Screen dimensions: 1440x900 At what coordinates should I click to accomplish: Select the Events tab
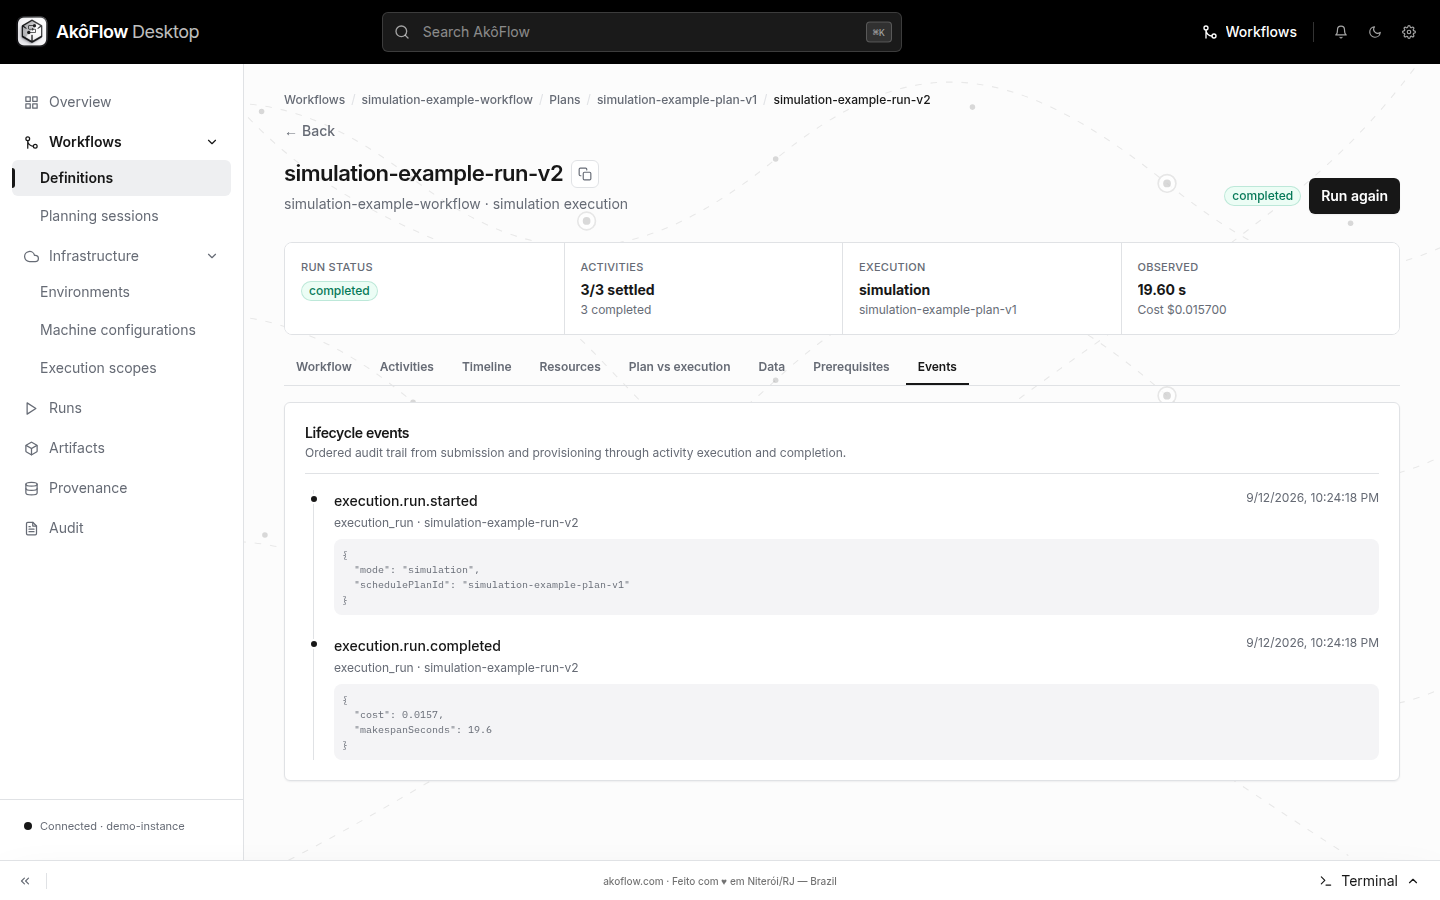[937, 367]
